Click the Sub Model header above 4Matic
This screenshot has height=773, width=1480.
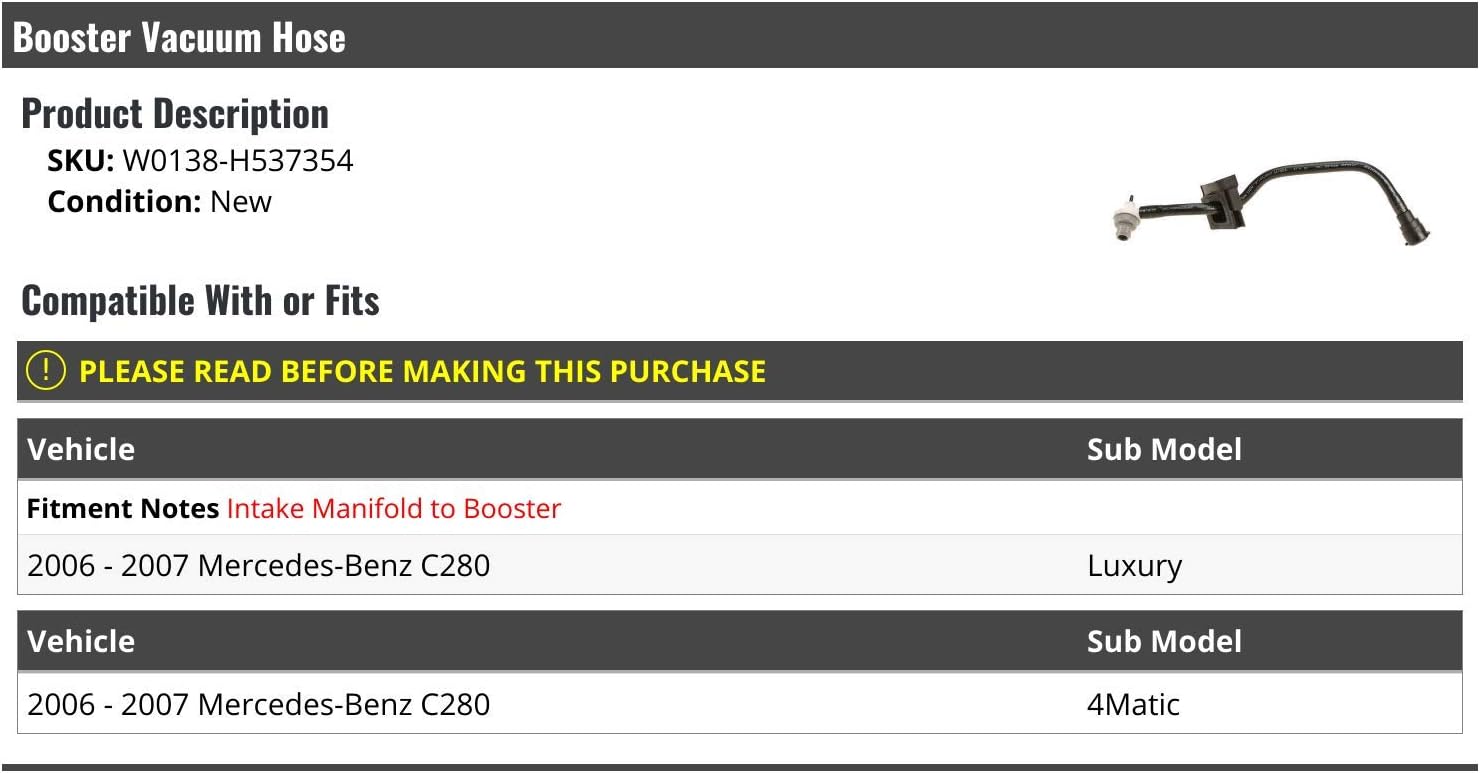[x=1164, y=641]
